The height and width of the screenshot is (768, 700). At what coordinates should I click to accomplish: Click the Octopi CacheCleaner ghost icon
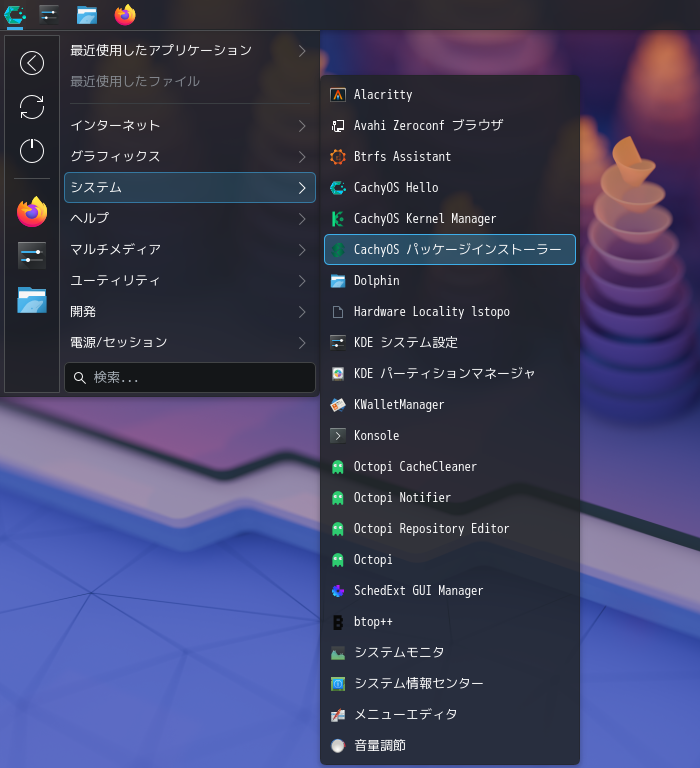pyautogui.click(x=338, y=467)
